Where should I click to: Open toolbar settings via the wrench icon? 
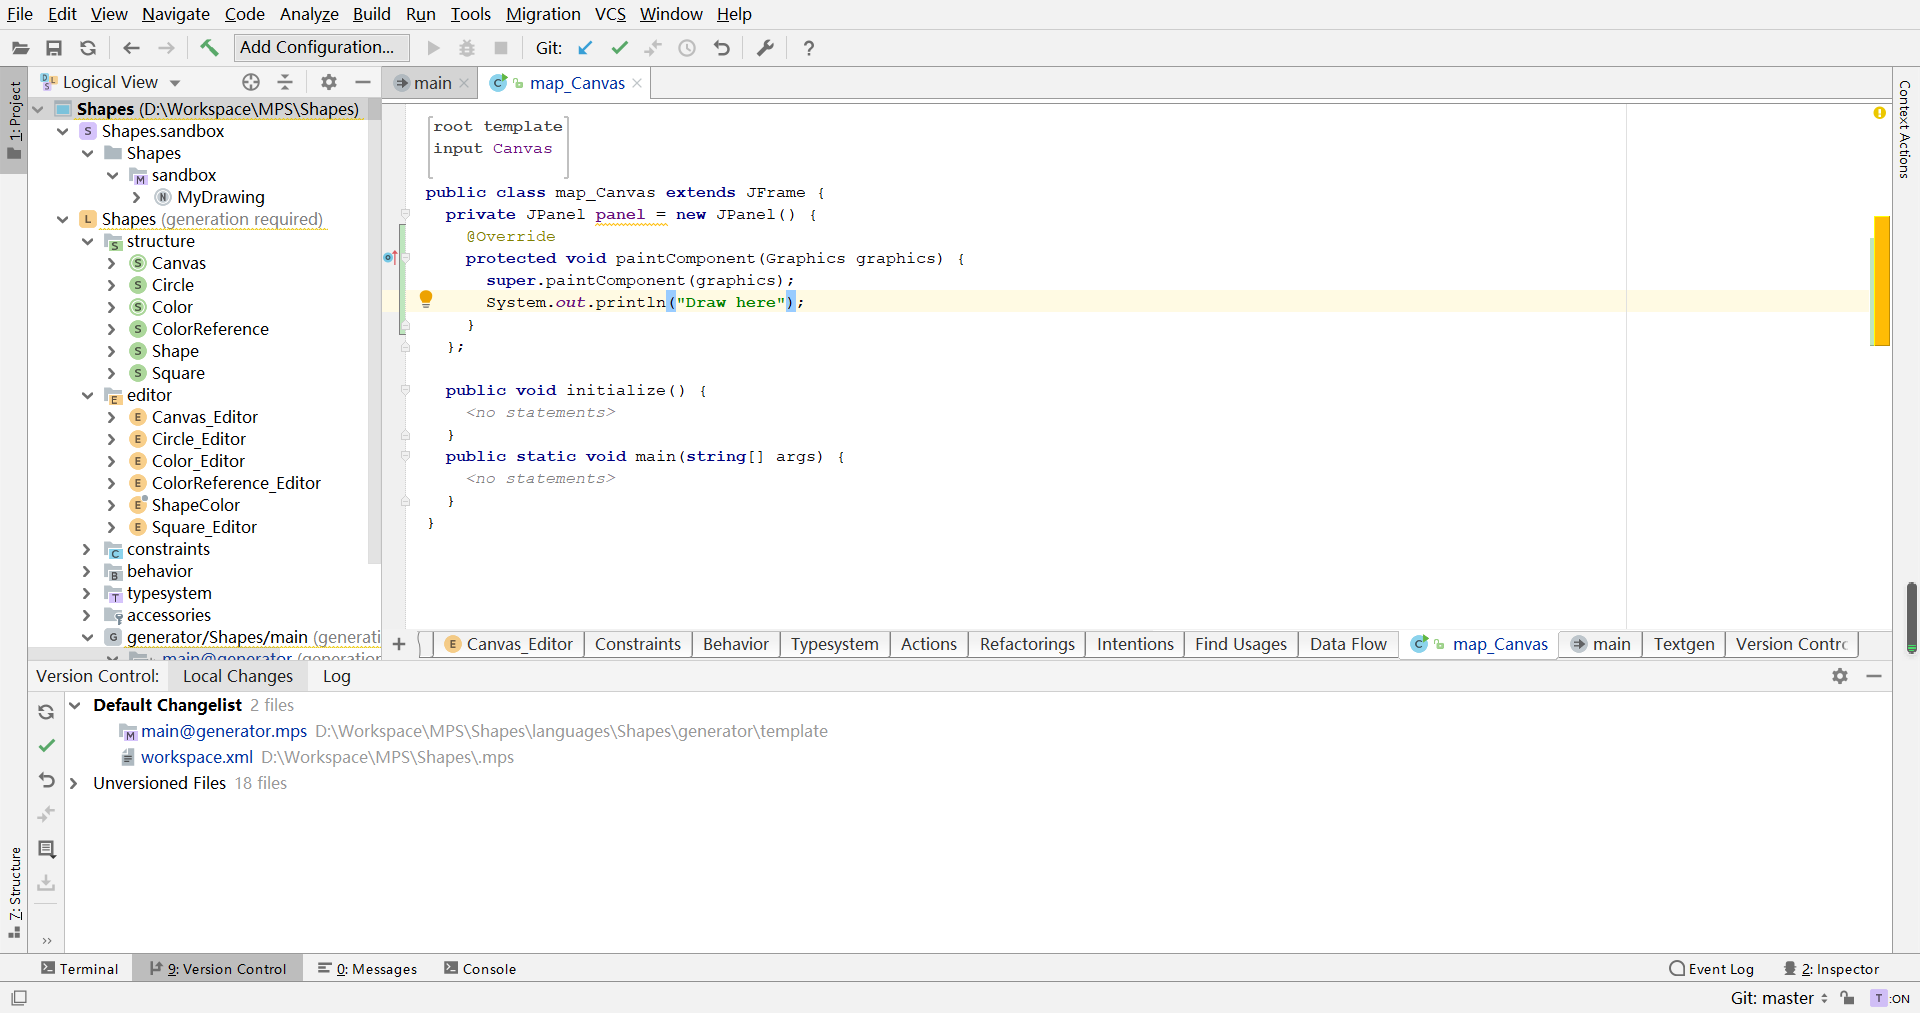click(x=766, y=47)
